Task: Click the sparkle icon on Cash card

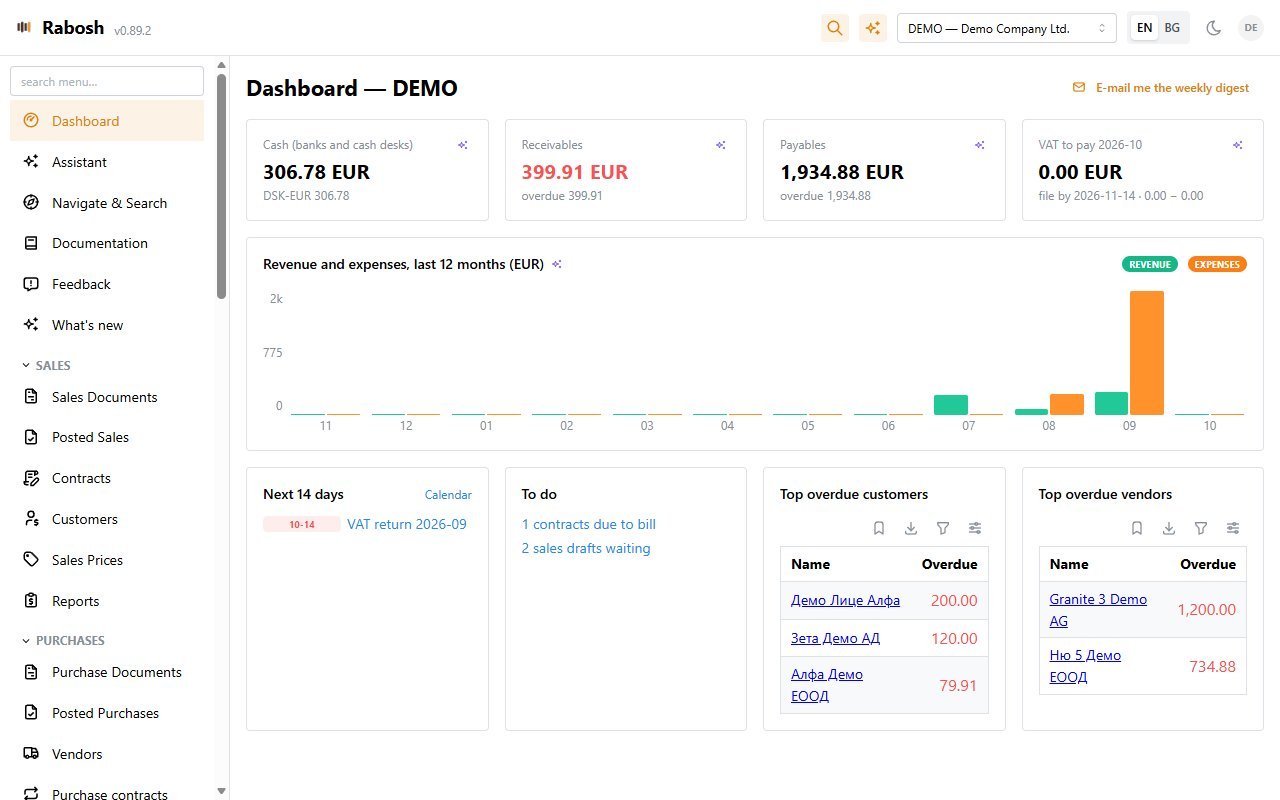Action: (x=463, y=145)
